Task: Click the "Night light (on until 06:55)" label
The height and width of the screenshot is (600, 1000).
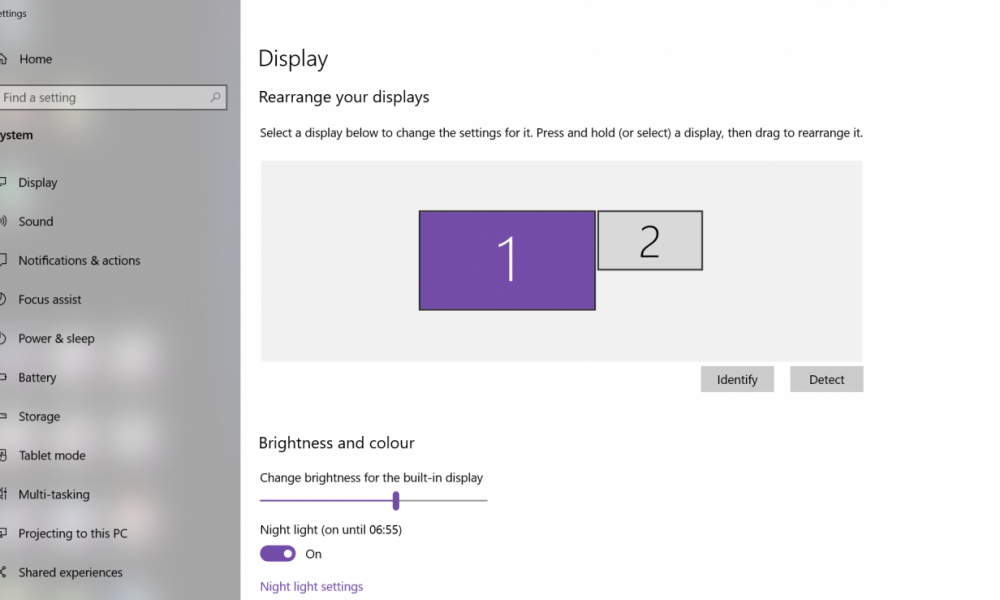Action: pos(331,530)
